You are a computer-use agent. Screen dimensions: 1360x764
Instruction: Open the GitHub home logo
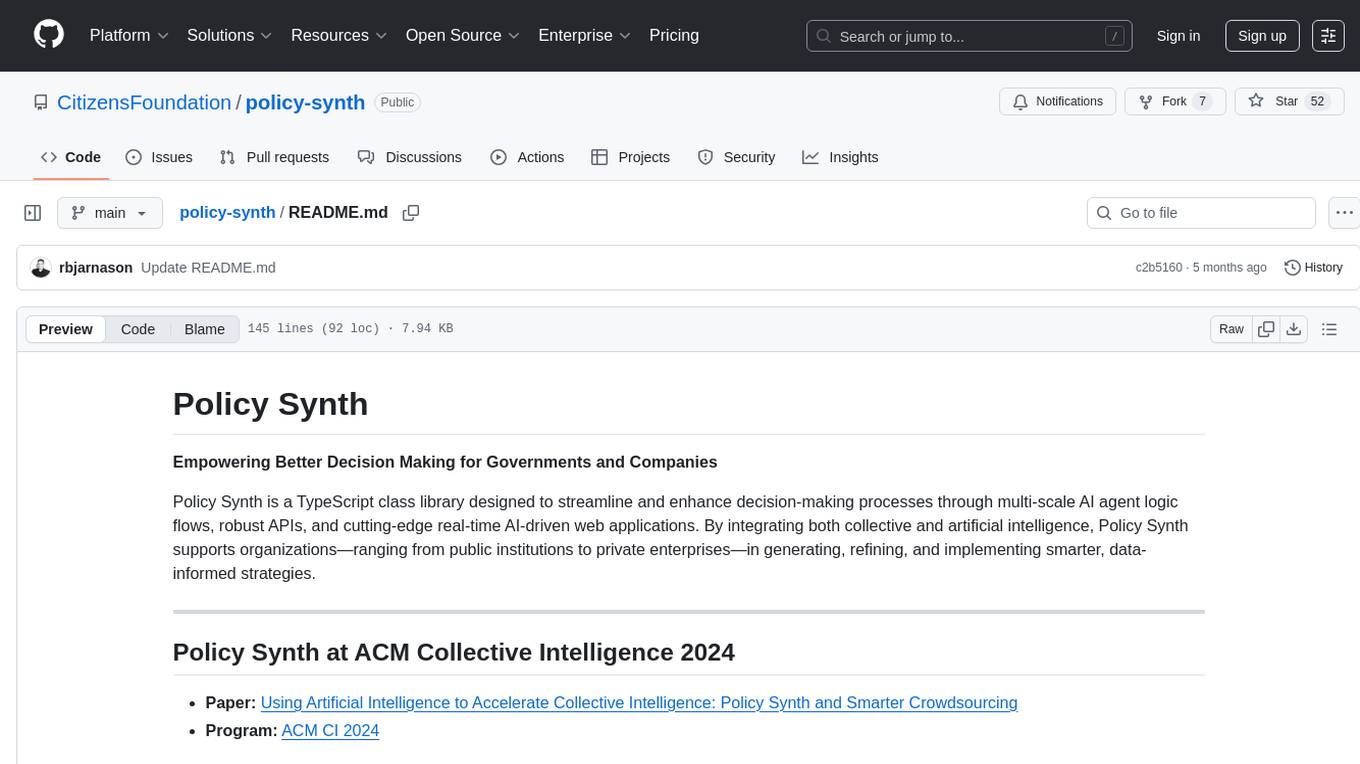[49, 35]
